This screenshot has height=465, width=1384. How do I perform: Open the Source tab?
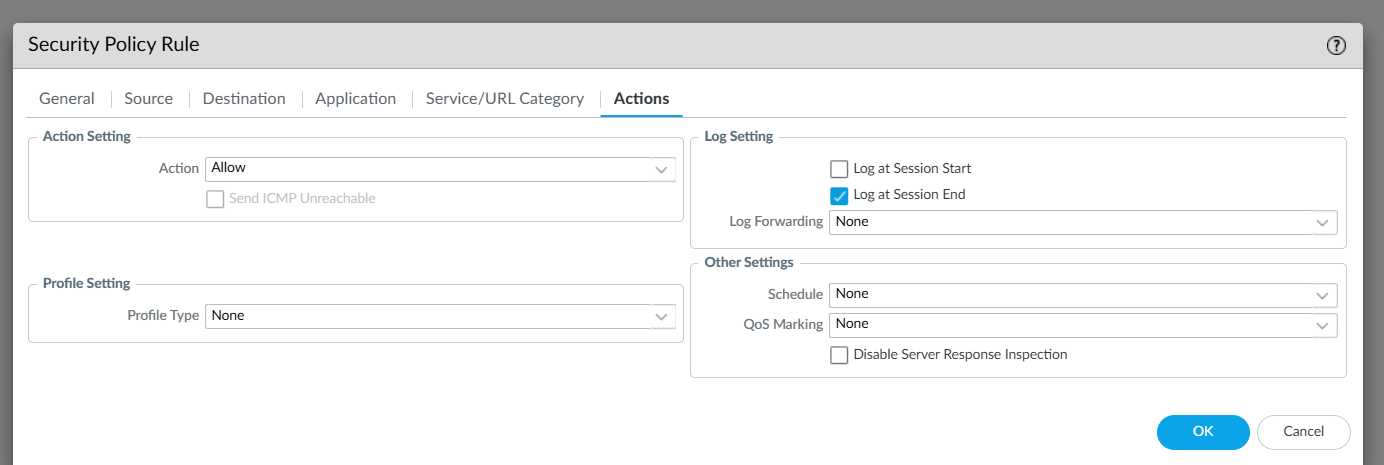click(x=148, y=98)
